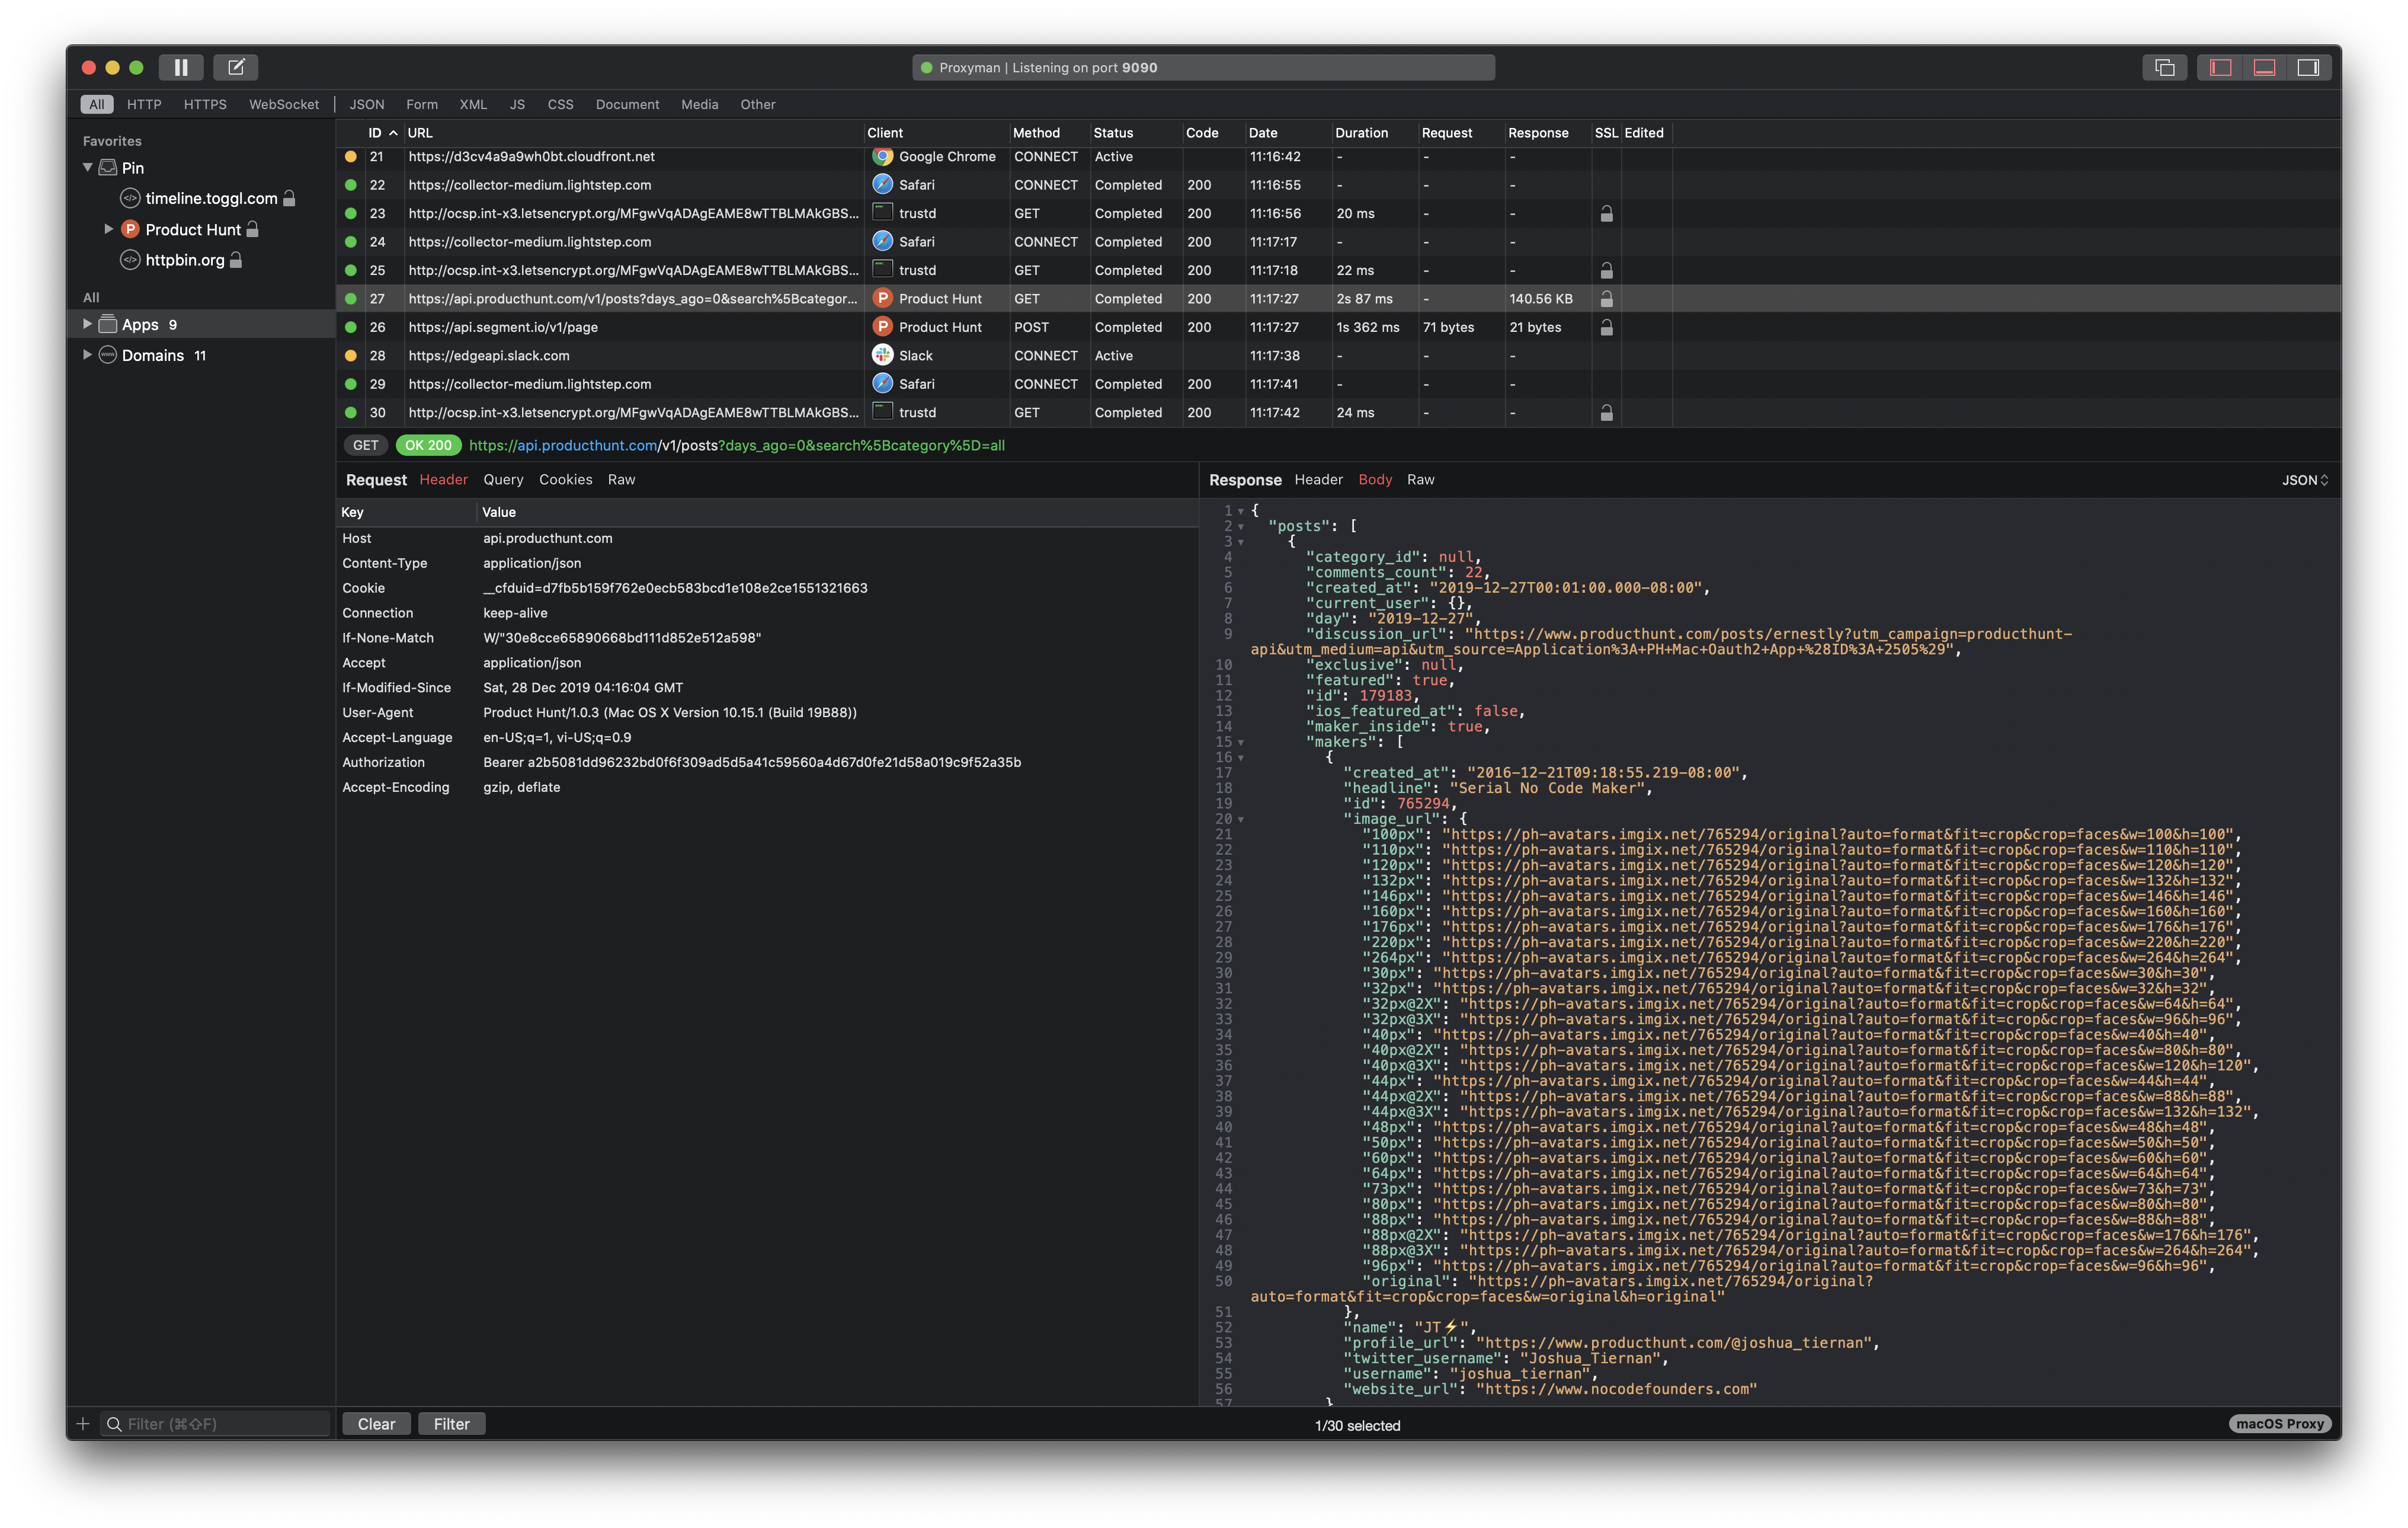Open the Cookies tab in request panel
This screenshot has height=1528, width=2408.
coord(566,479)
